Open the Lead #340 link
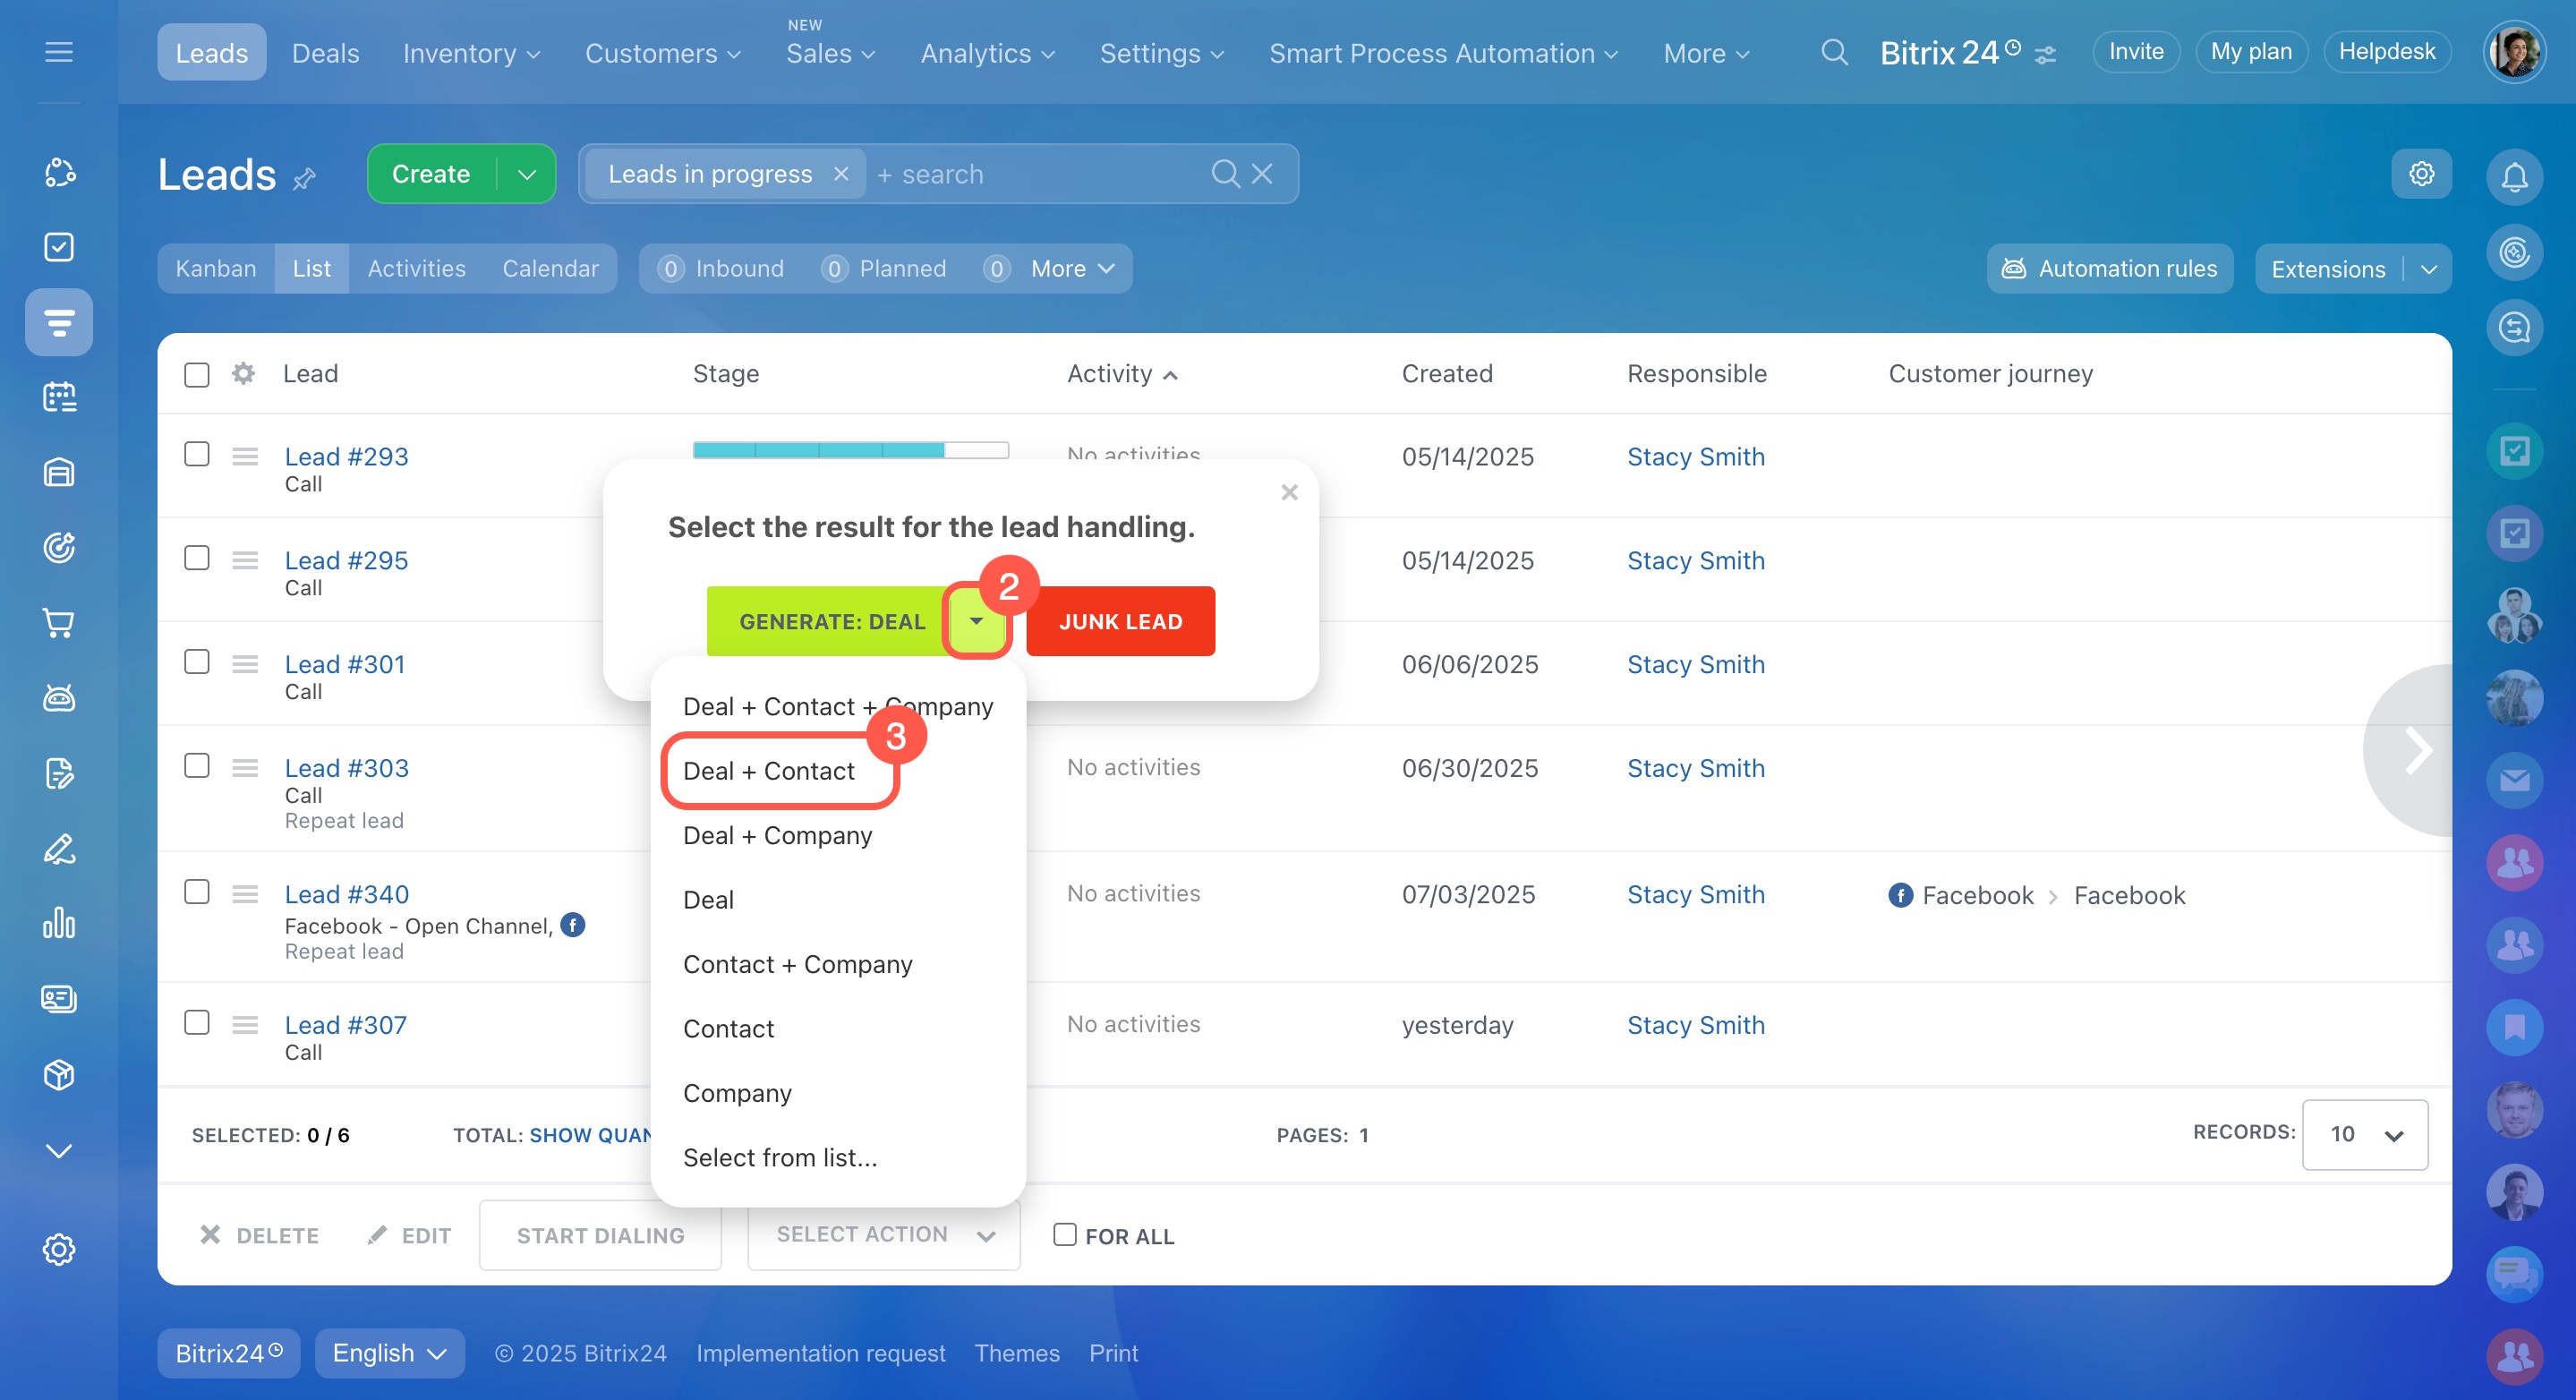This screenshot has height=1400, width=2576. (346, 894)
